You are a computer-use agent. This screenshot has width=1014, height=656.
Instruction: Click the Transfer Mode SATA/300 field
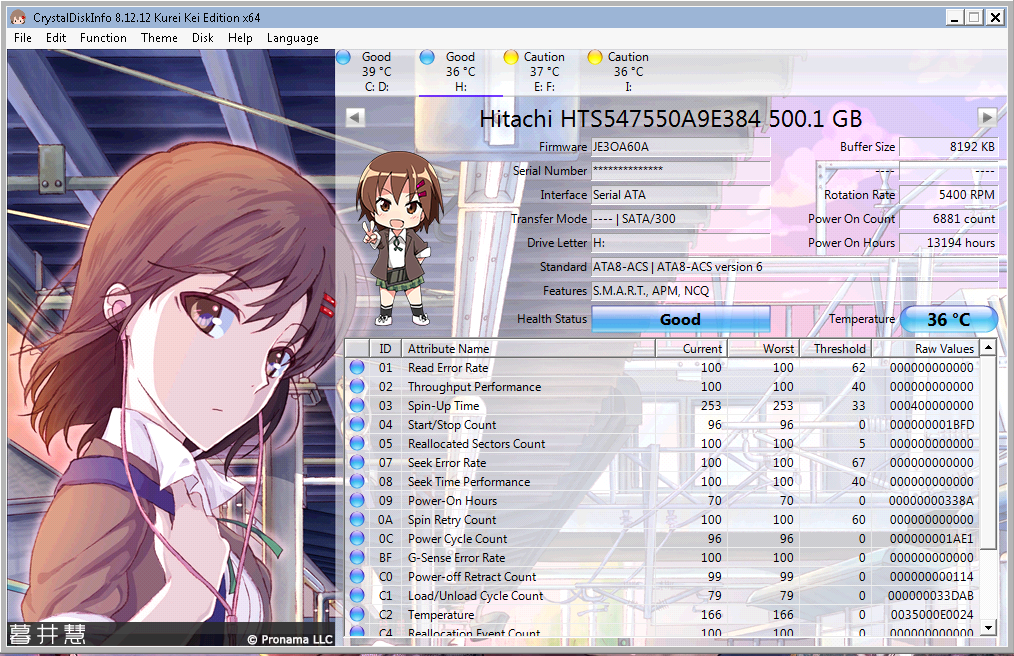pyautogui.click(x=680, y=219)
